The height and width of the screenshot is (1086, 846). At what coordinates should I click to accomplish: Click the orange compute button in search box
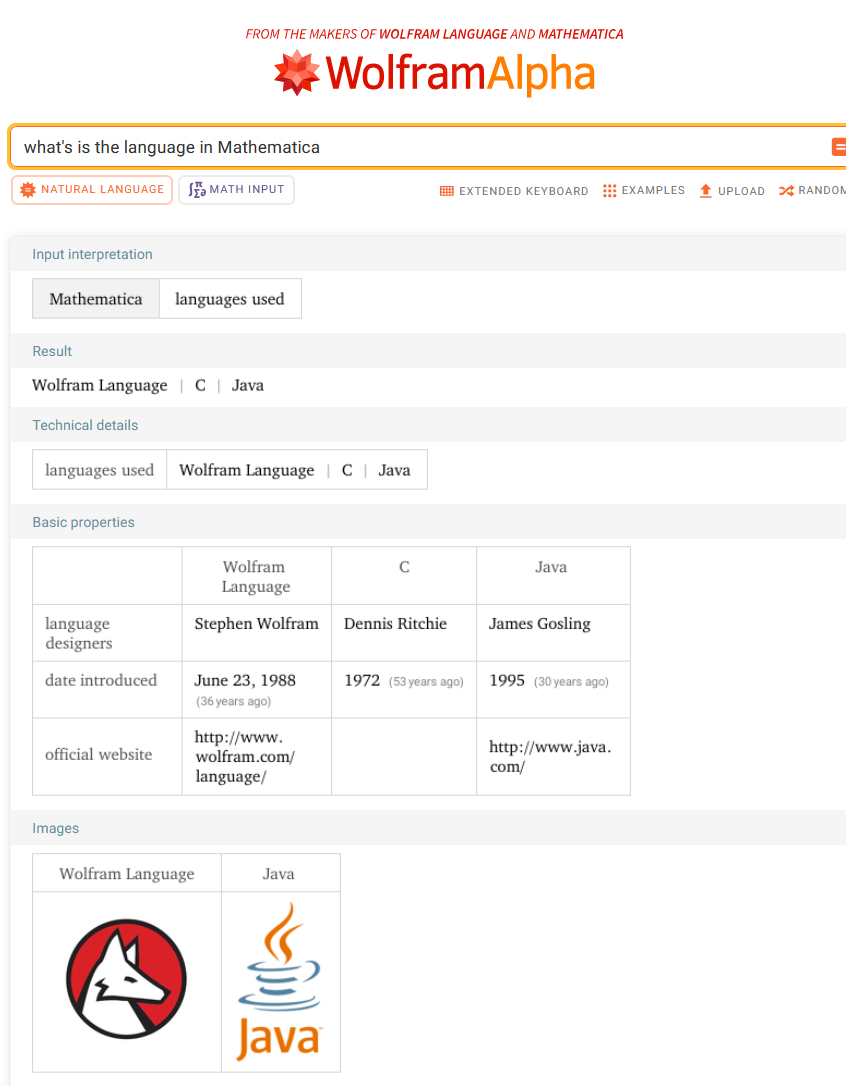[x=838, y=147]
